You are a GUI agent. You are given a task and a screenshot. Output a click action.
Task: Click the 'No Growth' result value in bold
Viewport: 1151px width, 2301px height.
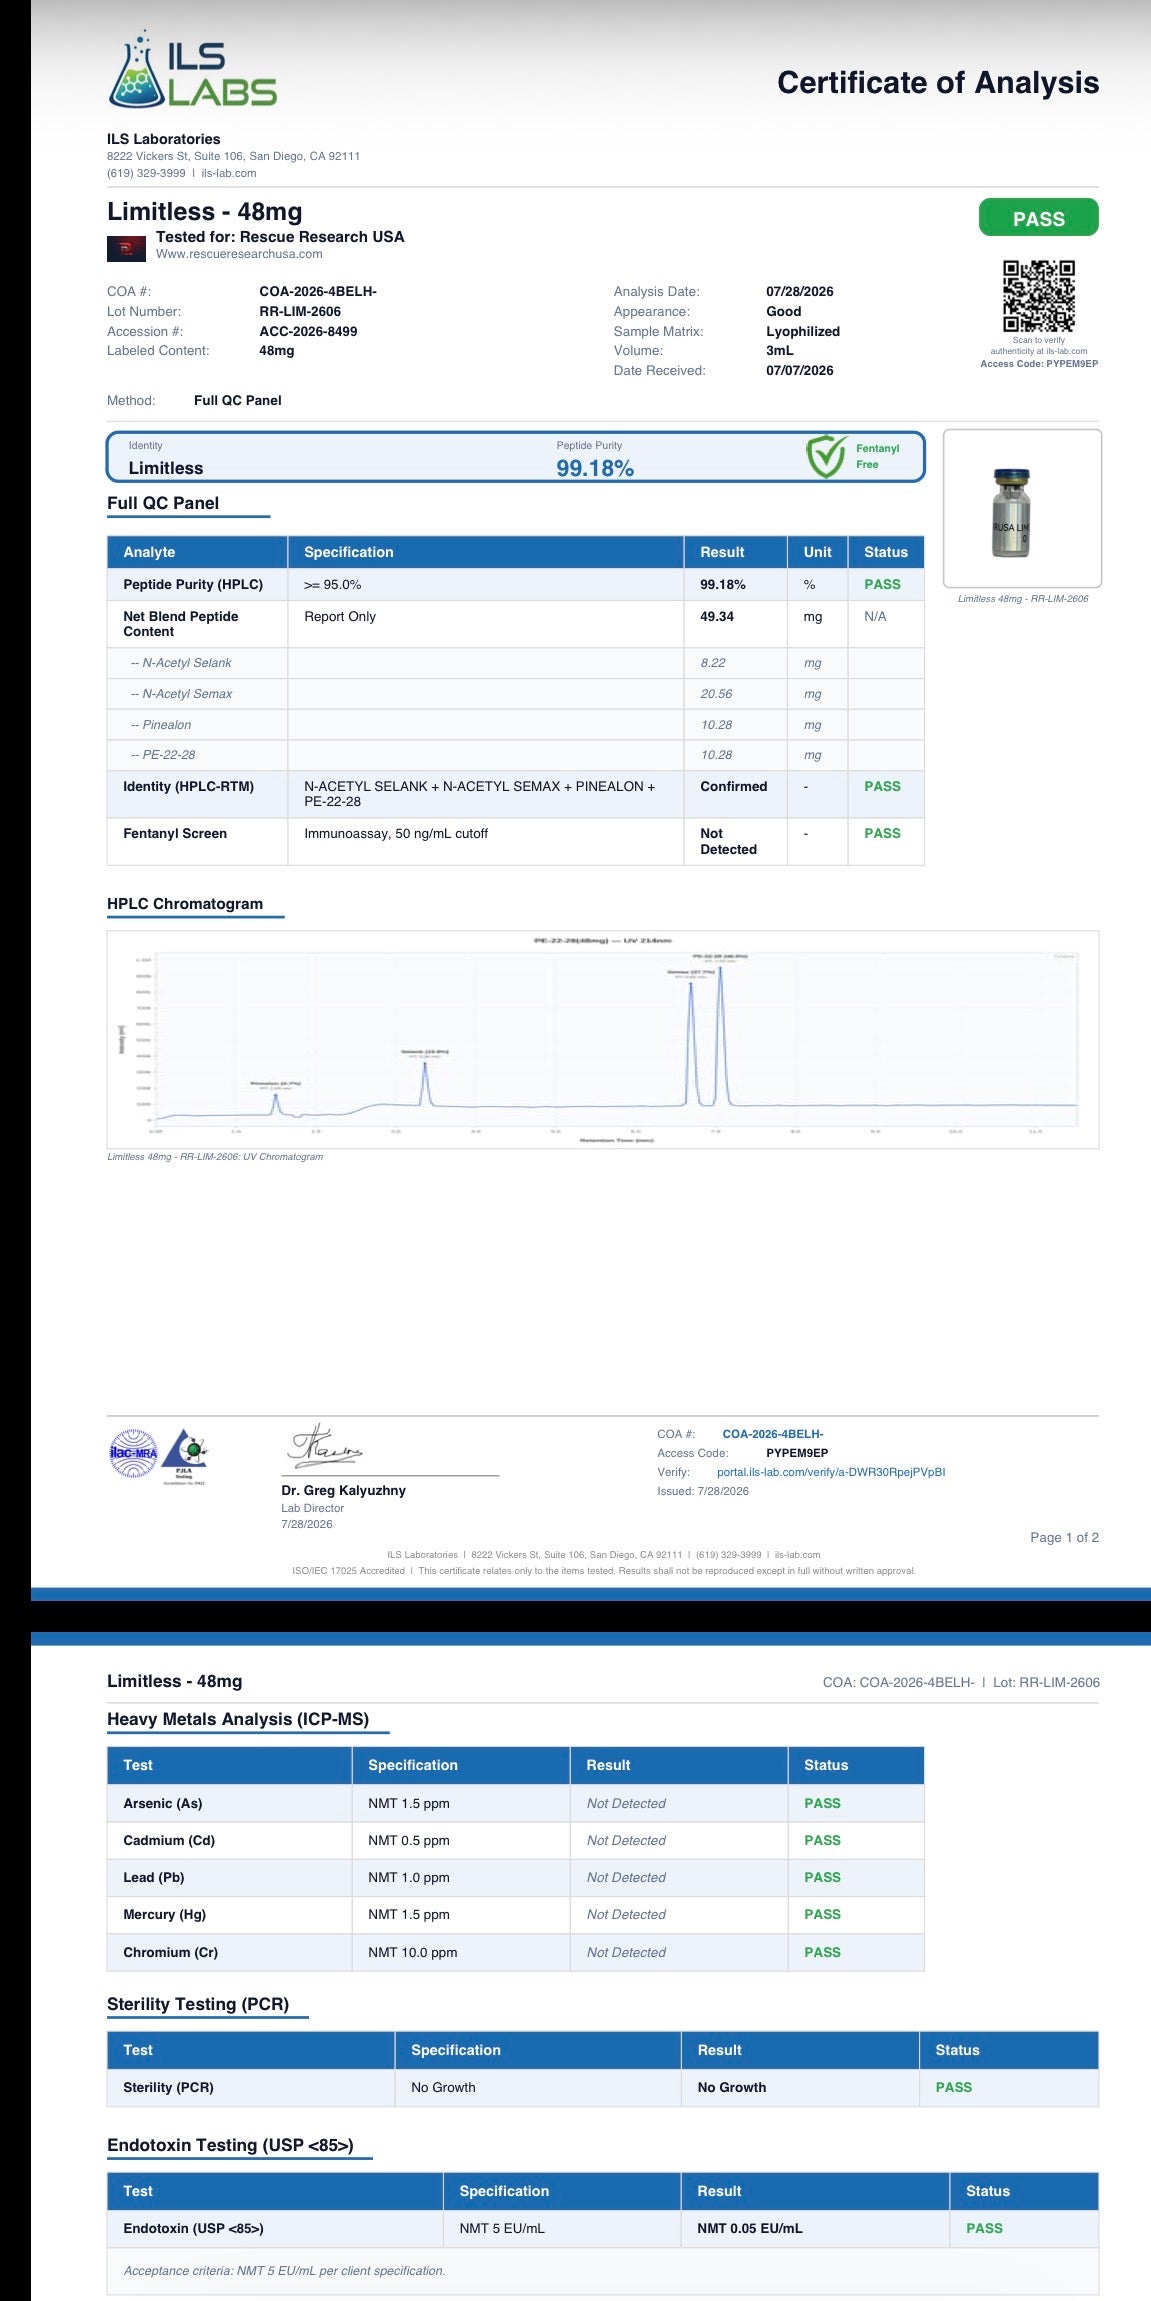pyautogui.click(x=732, y=2087)
